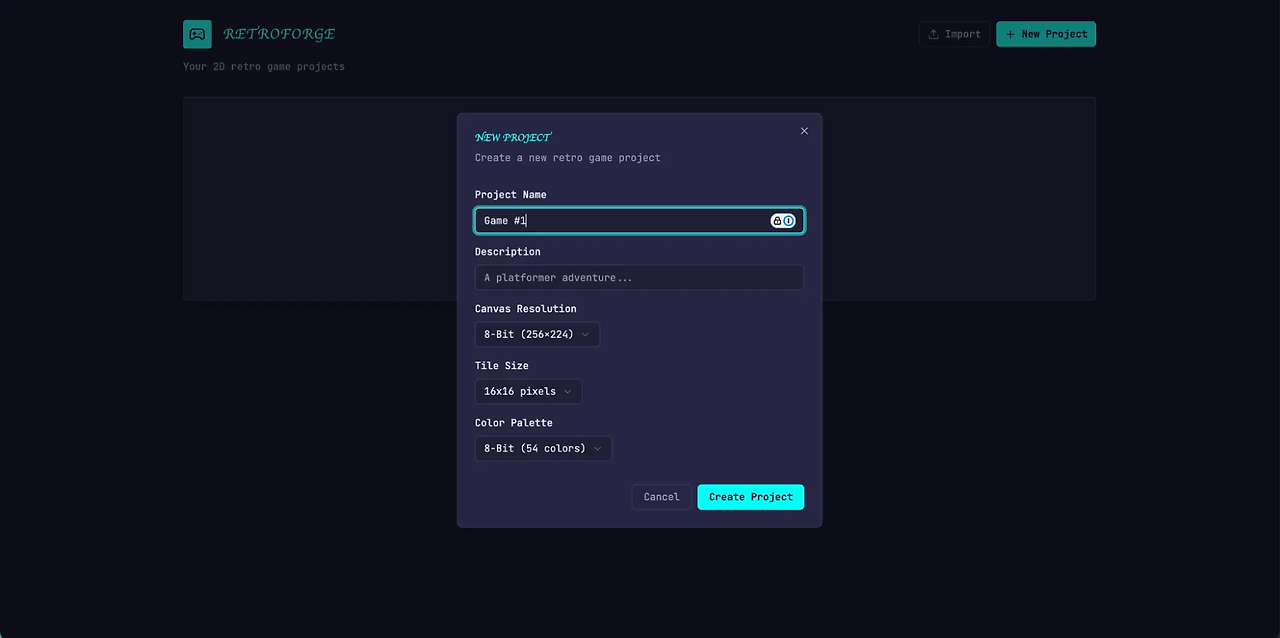Focus the Project Name text field

(639, 221)
